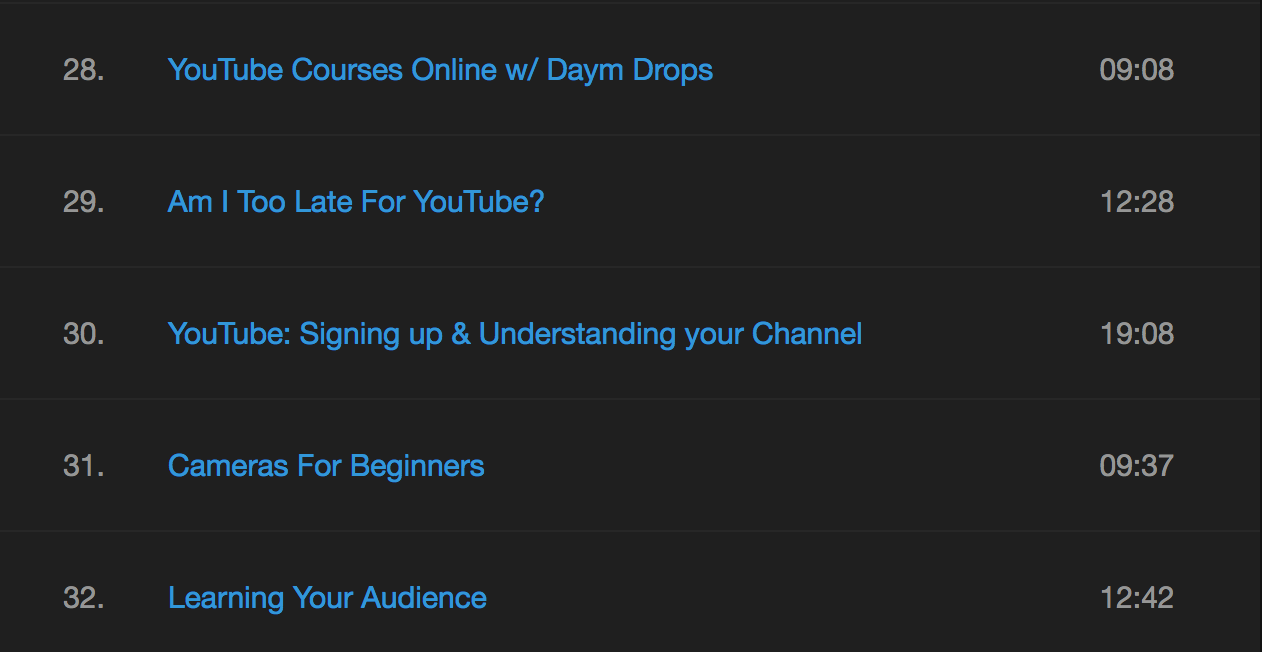Open "YouTube: Signing up & Understanding your Channel"
The height and width of the screenshot is (652, 1262).
pyautogui.click(x=515, y=334)
